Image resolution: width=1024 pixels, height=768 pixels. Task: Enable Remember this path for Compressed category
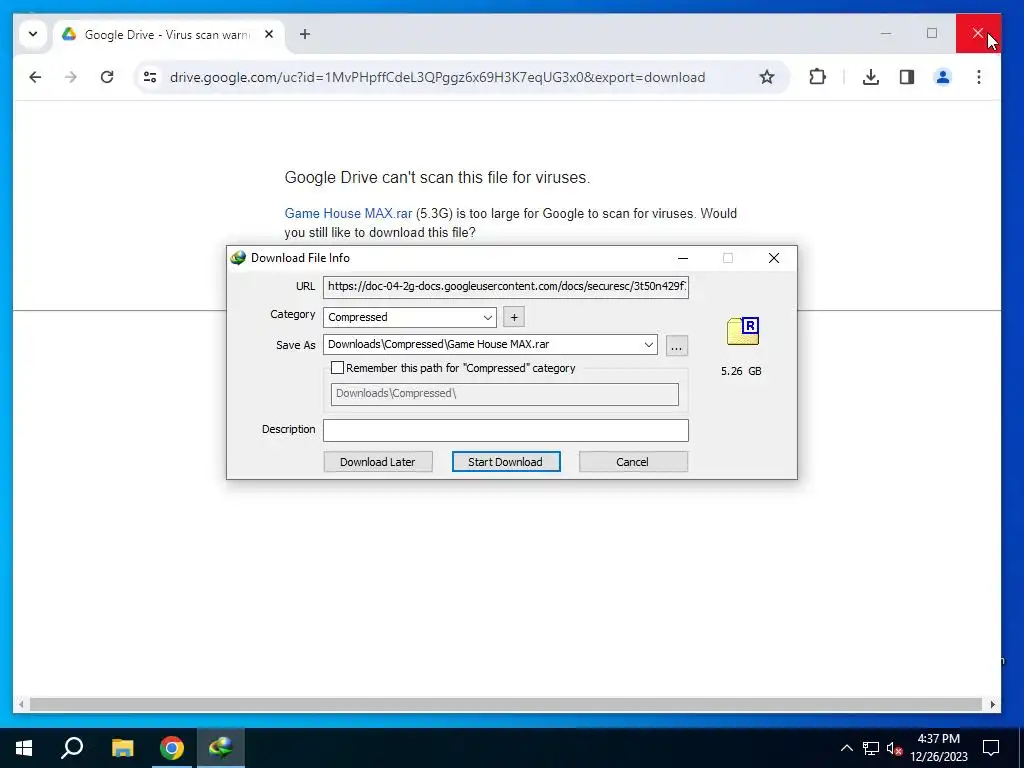(x=337, y=368)
